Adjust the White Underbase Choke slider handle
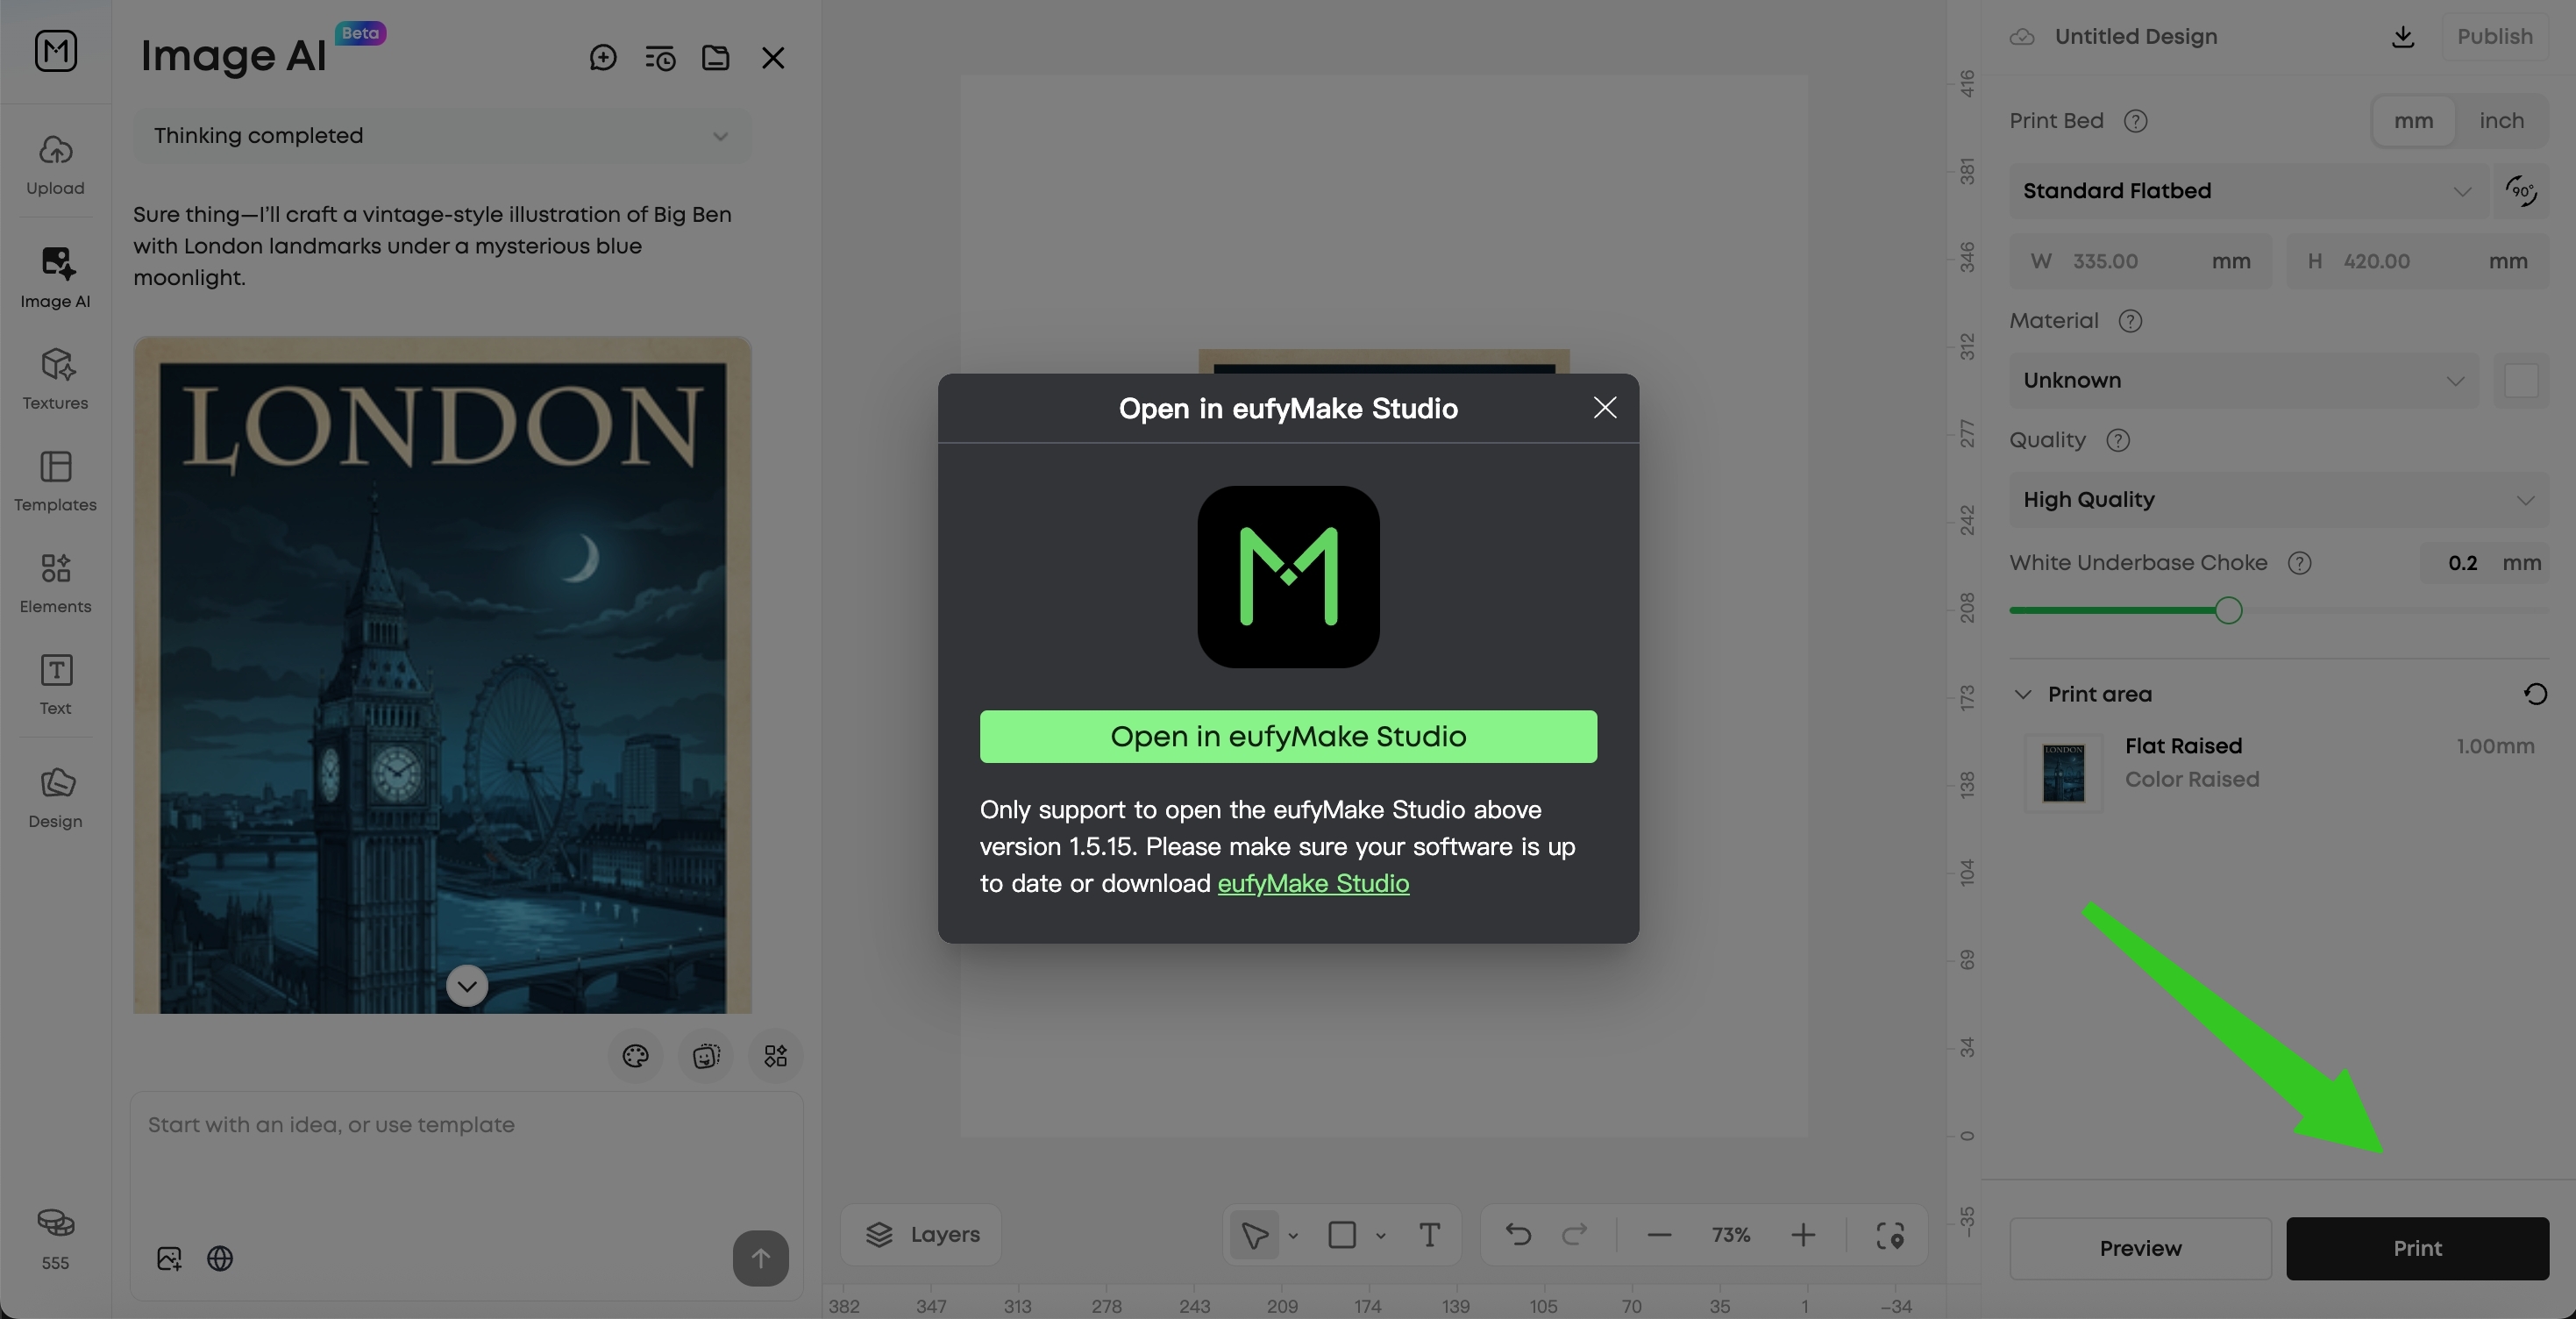This screenshot has width=2576, height=1319. tap(2228, 610)
